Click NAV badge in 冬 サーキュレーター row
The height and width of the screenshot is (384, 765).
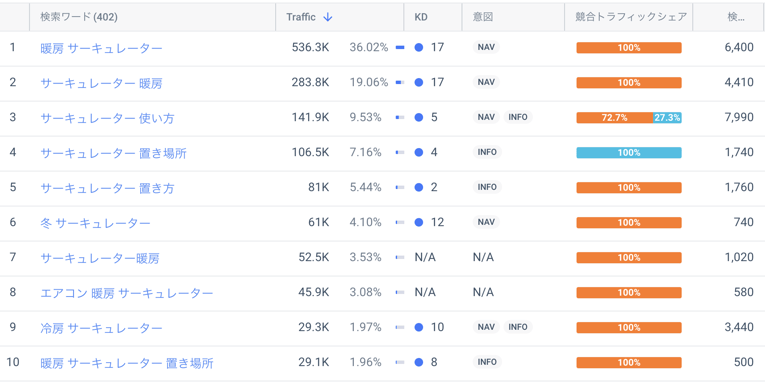point(486,222)
